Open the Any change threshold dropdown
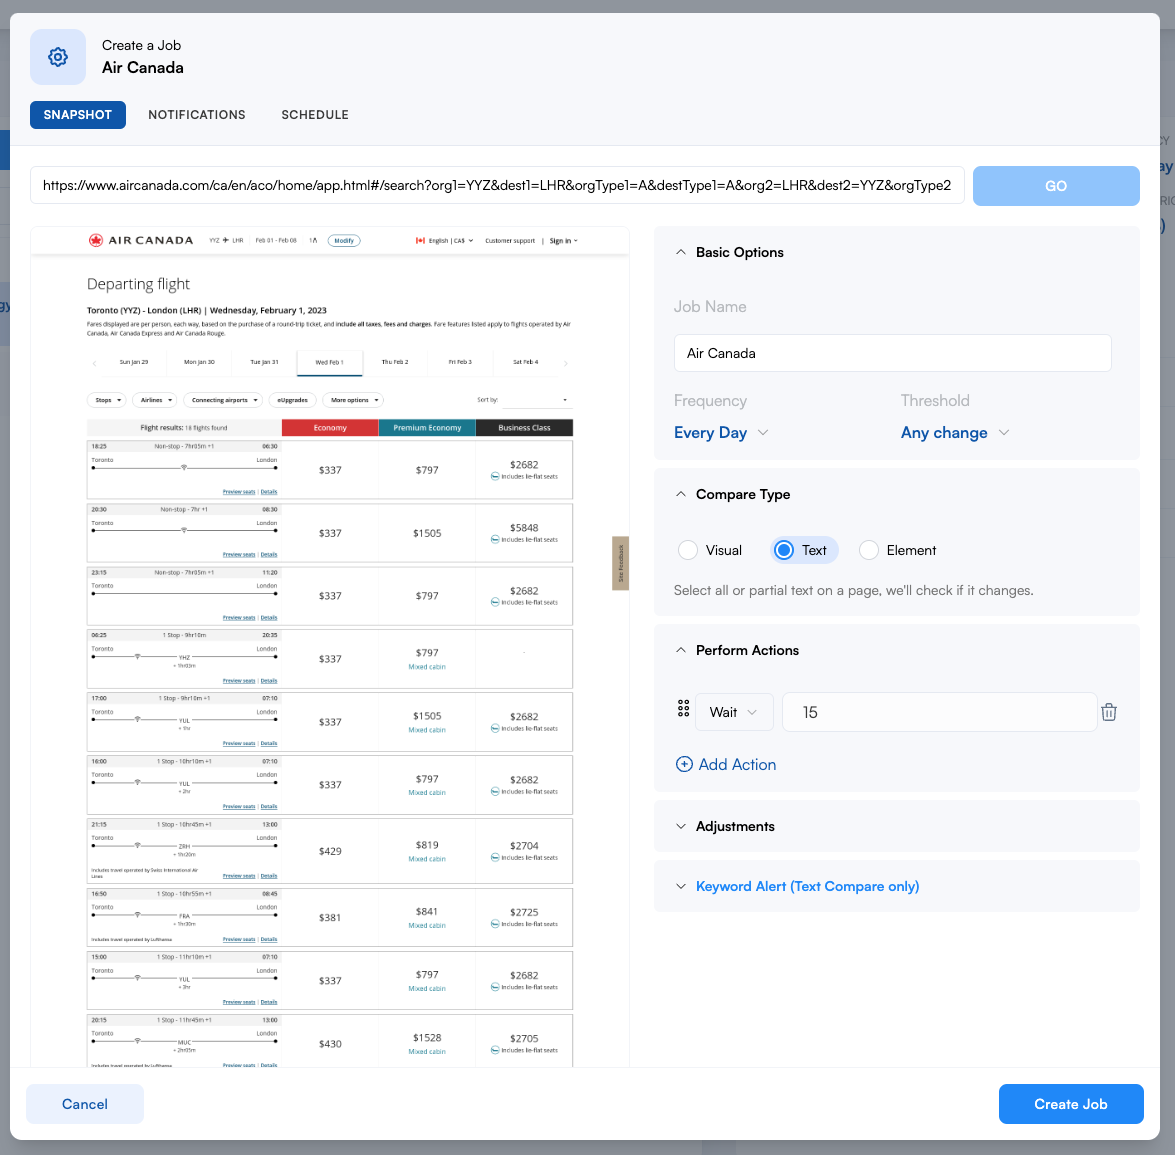This screenshot has height=1155, width=1175. (955, 432)
